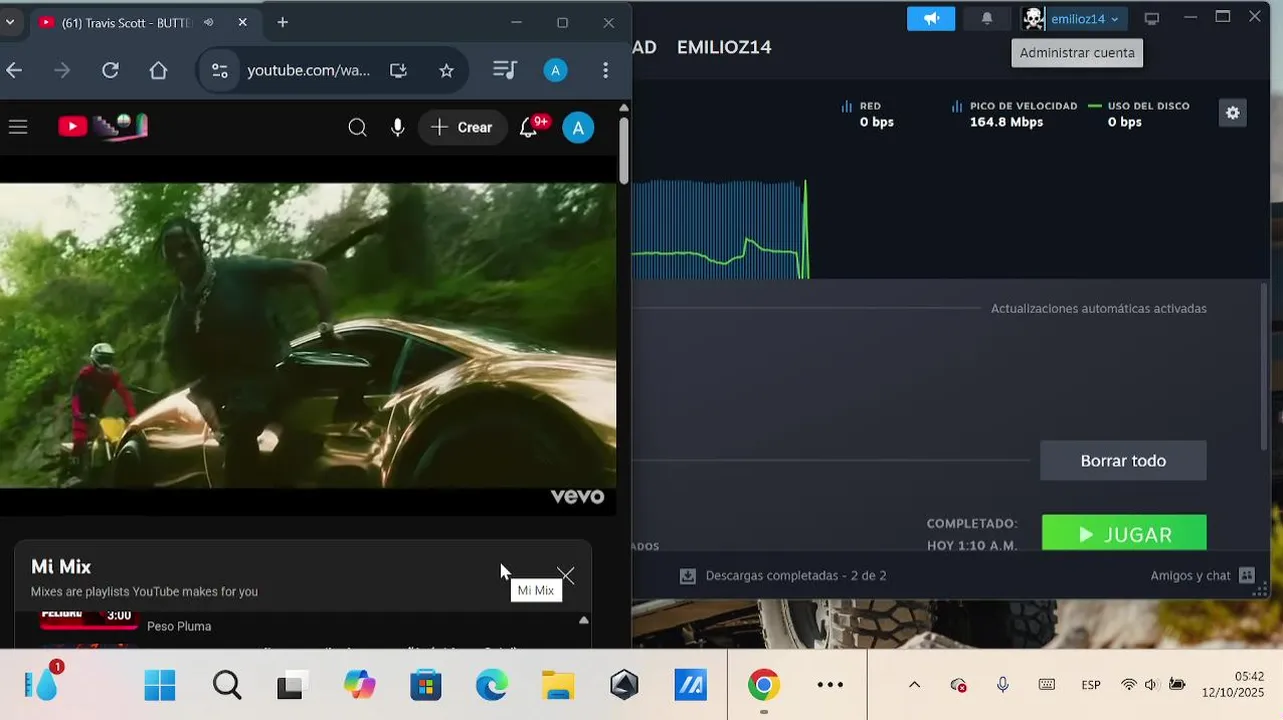
Task: Start YouTube voice search microphone
Action: click(398, 127)
